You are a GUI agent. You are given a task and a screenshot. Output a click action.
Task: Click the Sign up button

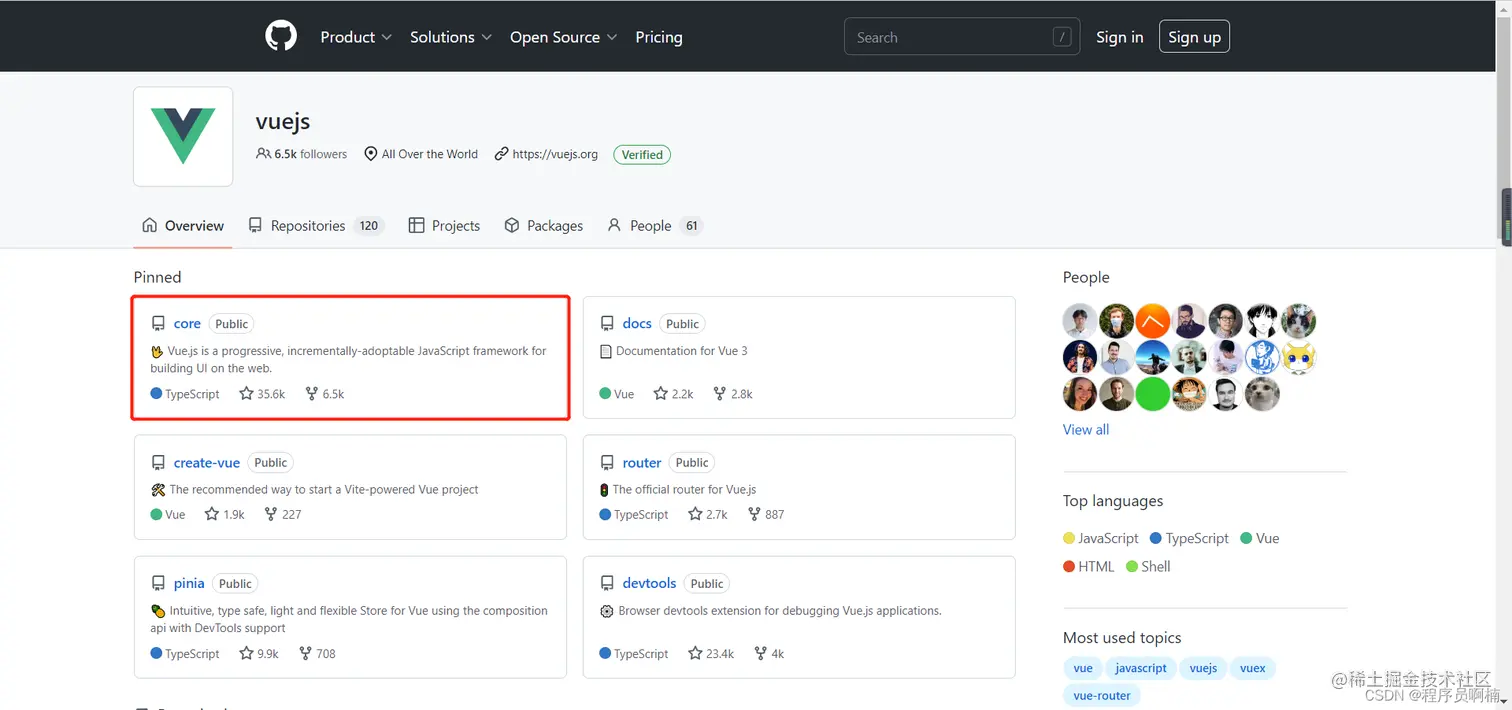click(x=1194, y=37)
